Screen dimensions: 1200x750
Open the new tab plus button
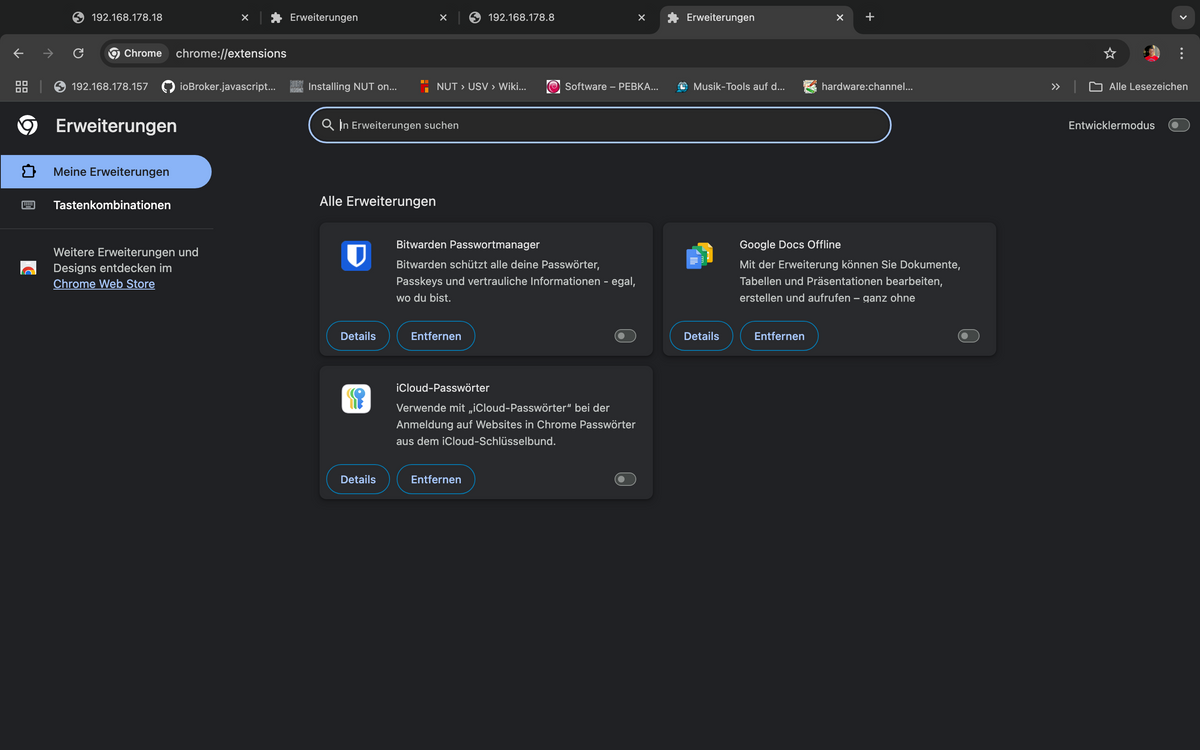(x=869, y=17)
